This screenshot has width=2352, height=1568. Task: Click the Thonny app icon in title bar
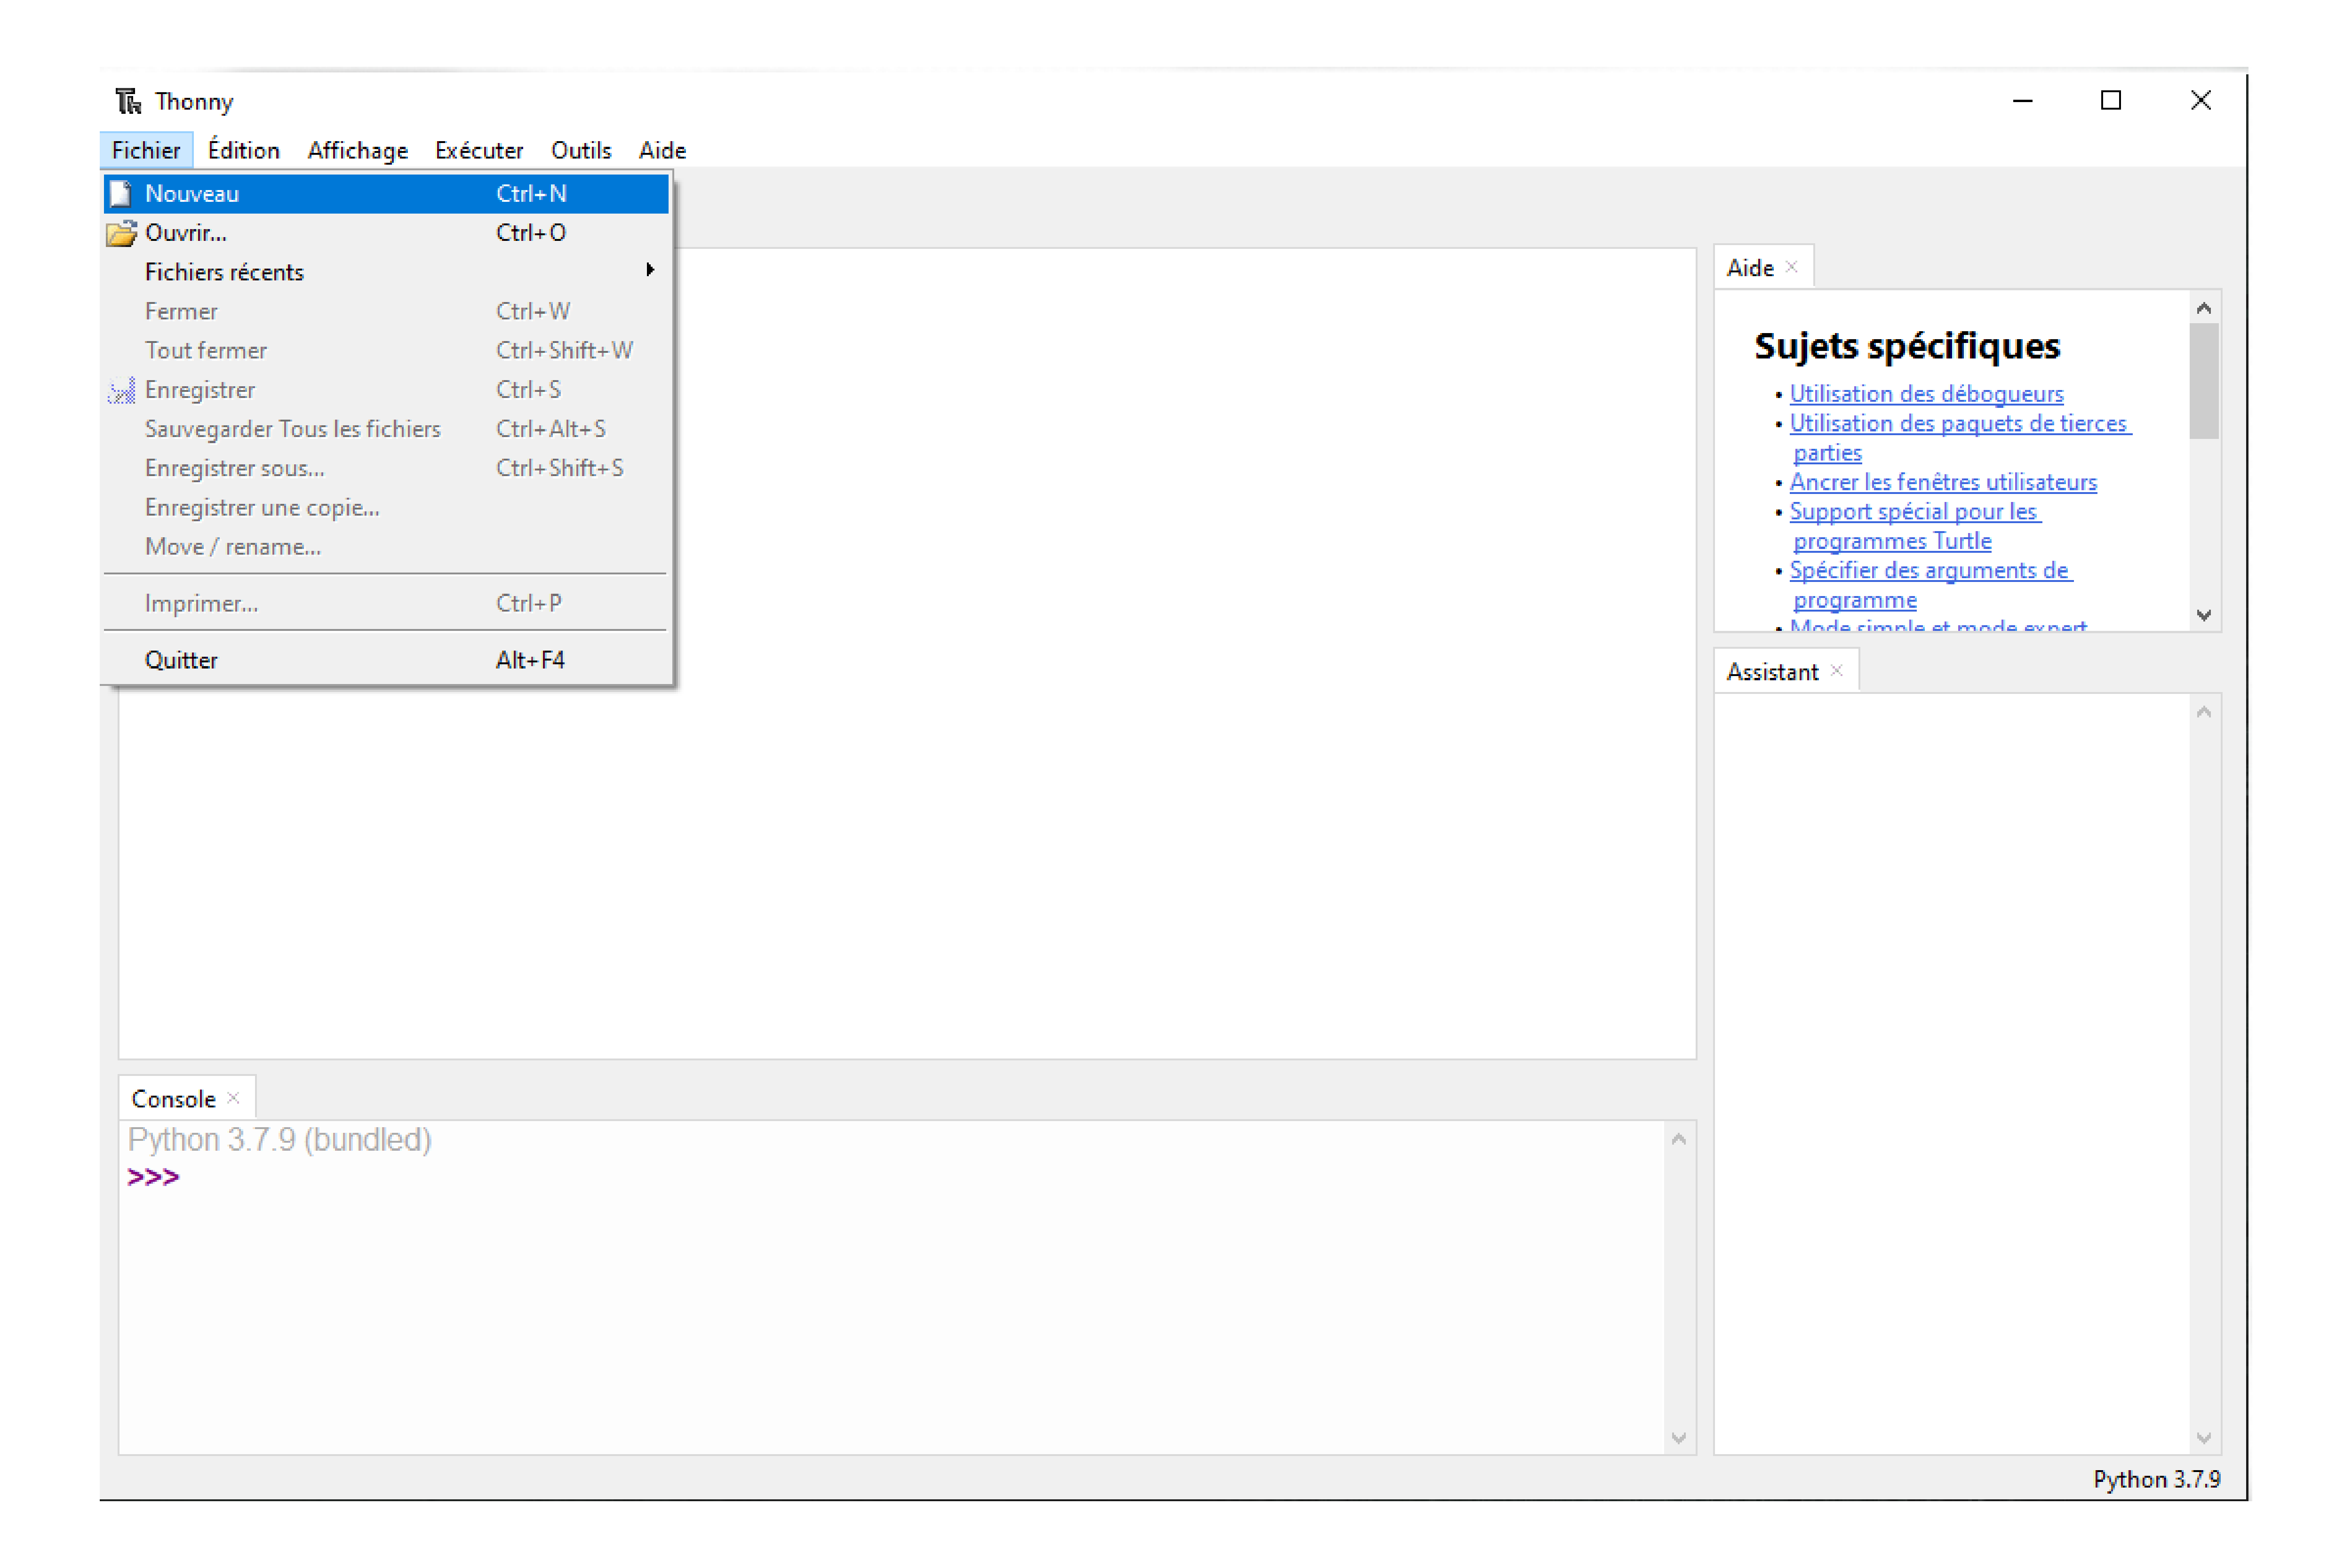pyautogui.click(x=128, y=101)
